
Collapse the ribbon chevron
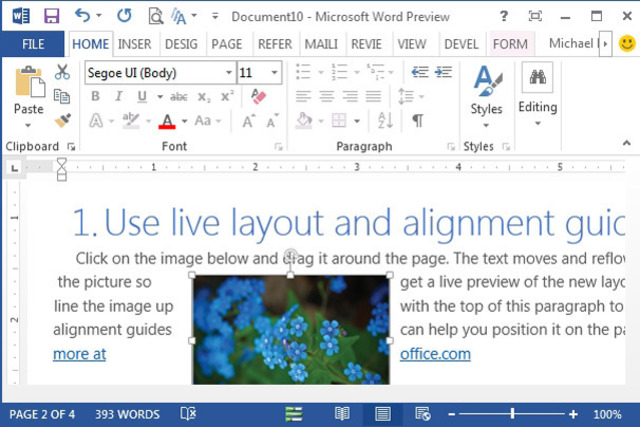[627, 142]
